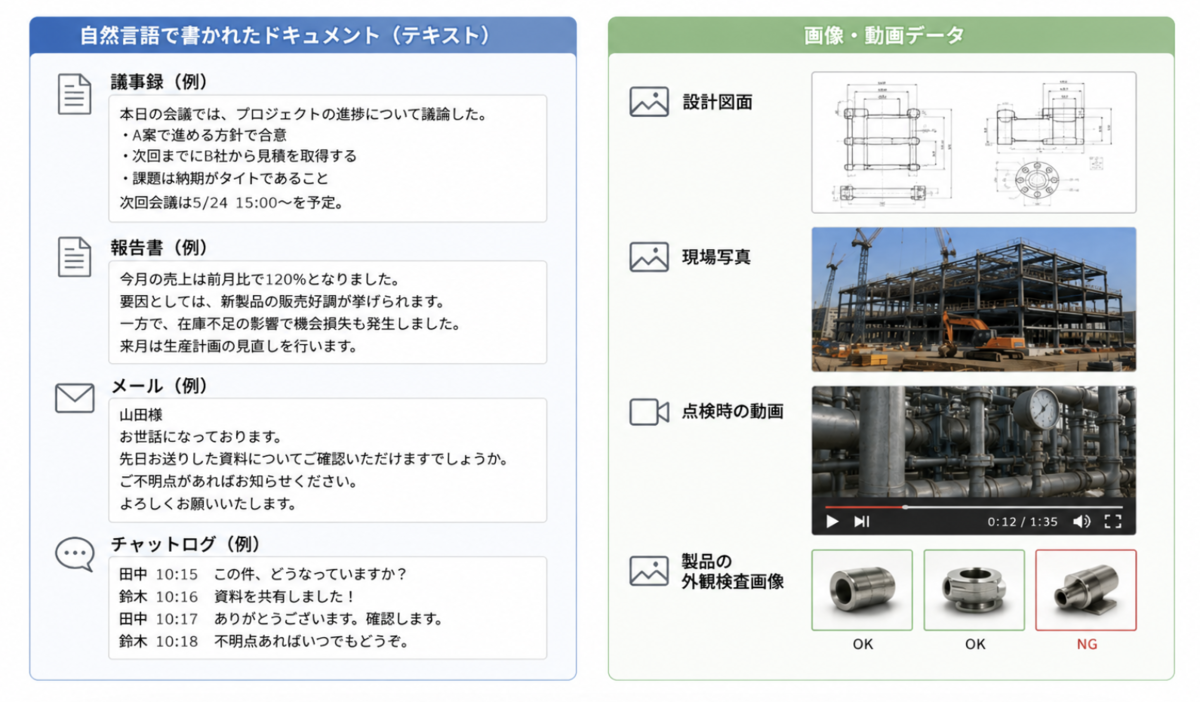Click the line よろしくお願いいたします。
Viewport: 1200px width, 702px height.
[208, 504]
